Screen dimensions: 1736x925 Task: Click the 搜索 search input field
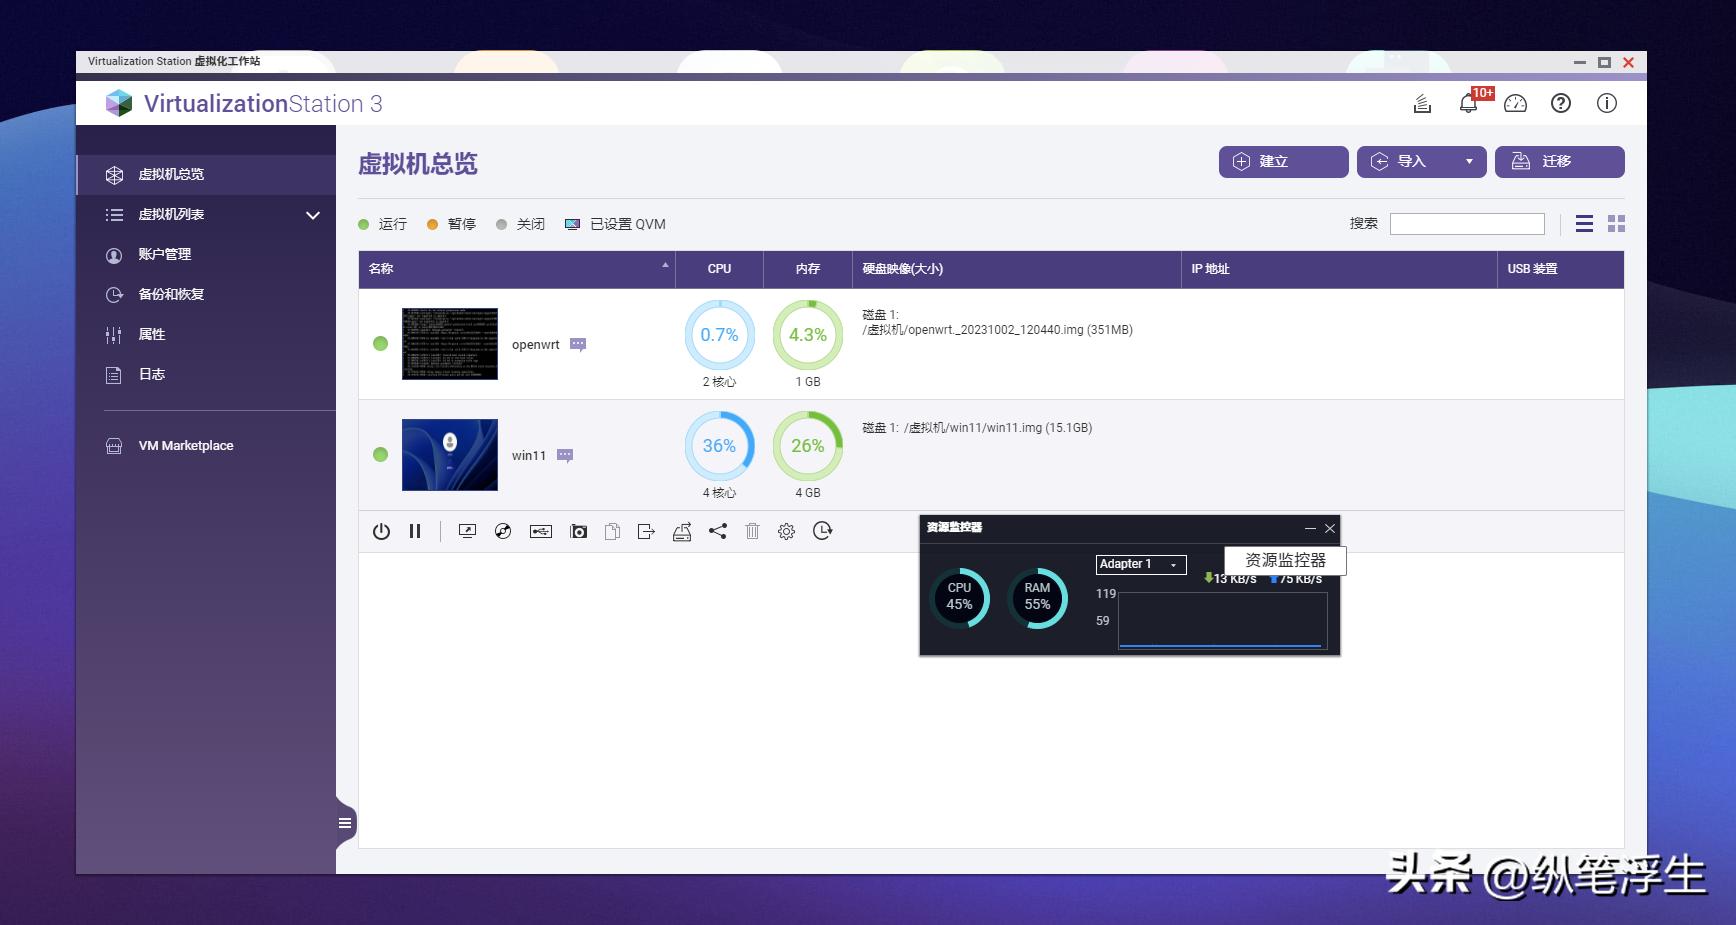click(x=1467, y=224)
